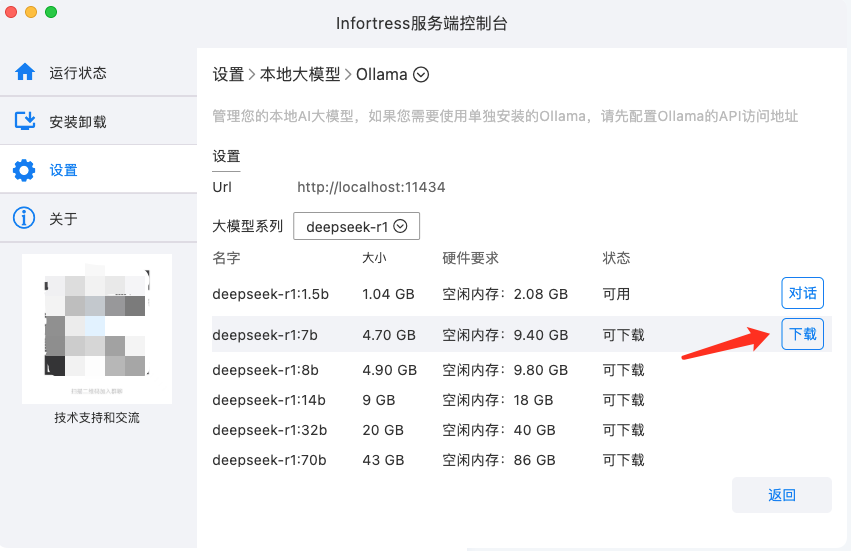Click 设置 in the breadcrumb path
The height and width of the screenshot is (551, 851).
click(228, 74)
